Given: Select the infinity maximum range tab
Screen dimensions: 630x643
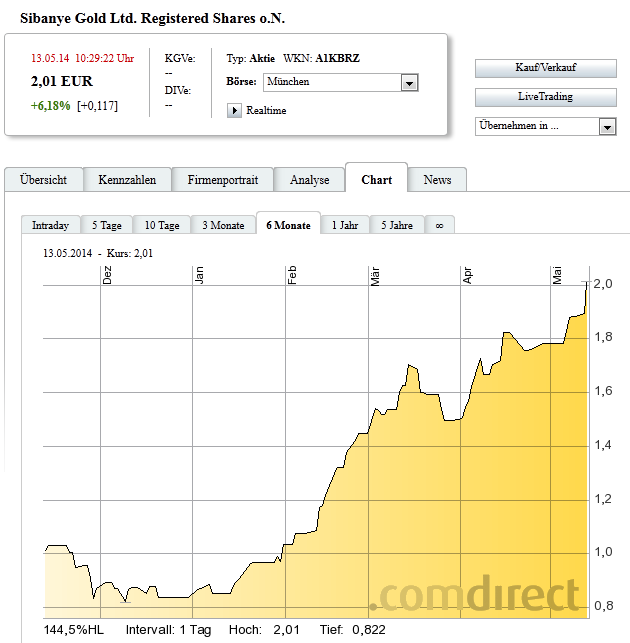Looking at the screenshot, I should [440, 225].
